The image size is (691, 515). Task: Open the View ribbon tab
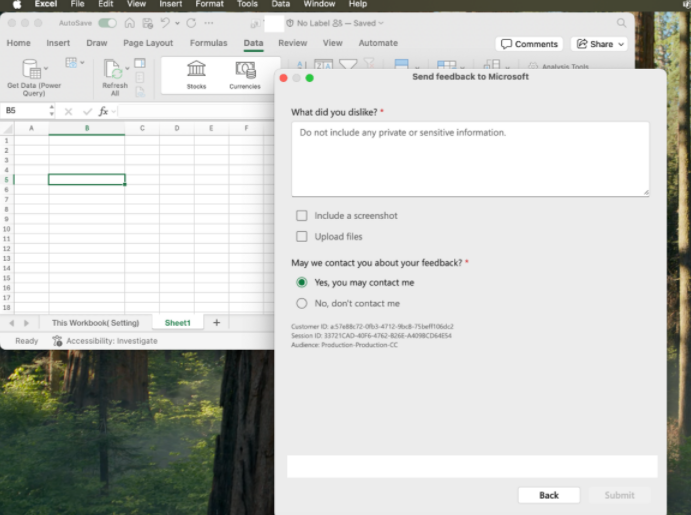pos(332,43)
